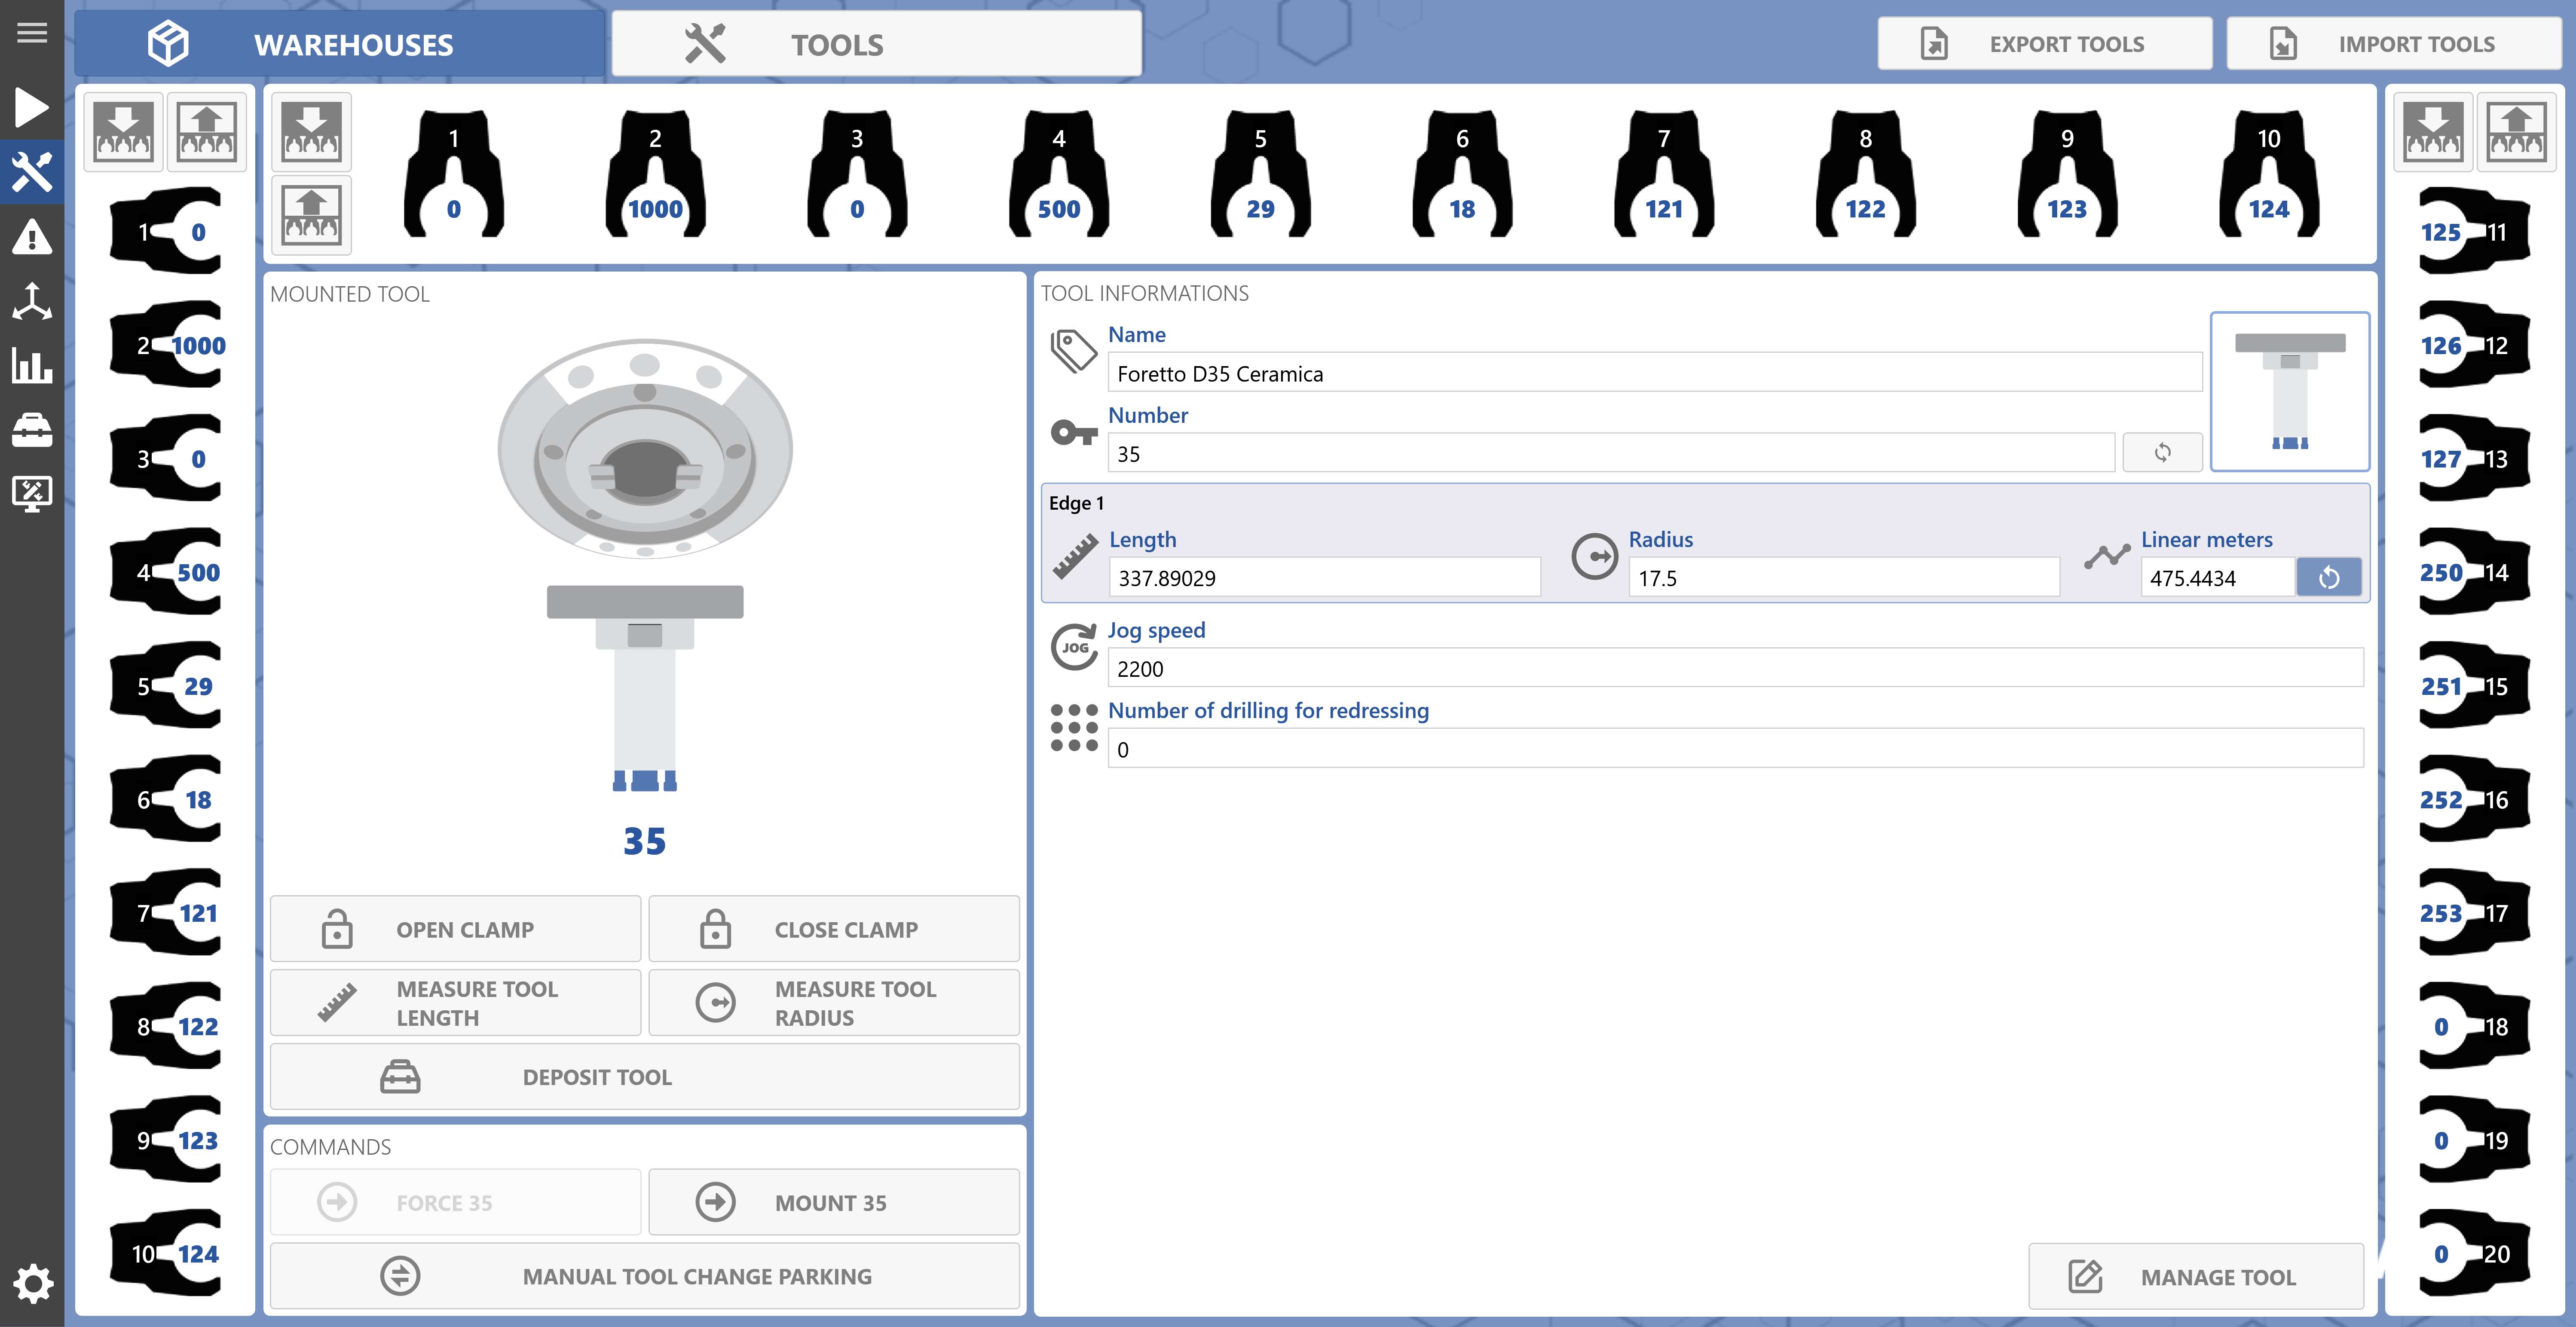Screen dimensions: 2576x1327
Task: Click the top warehouse unload-up icon
Action: pos(311,215)
